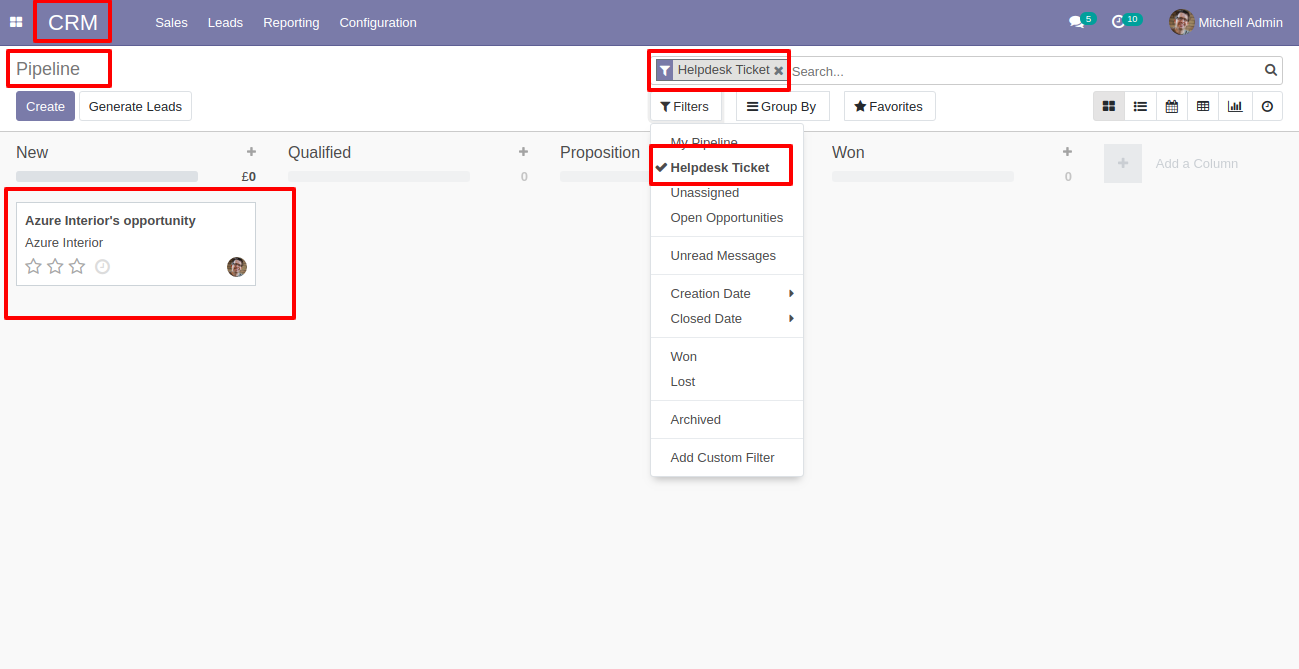Open the Sales menu
The image size is (1299, 669).
coord(171,22)
